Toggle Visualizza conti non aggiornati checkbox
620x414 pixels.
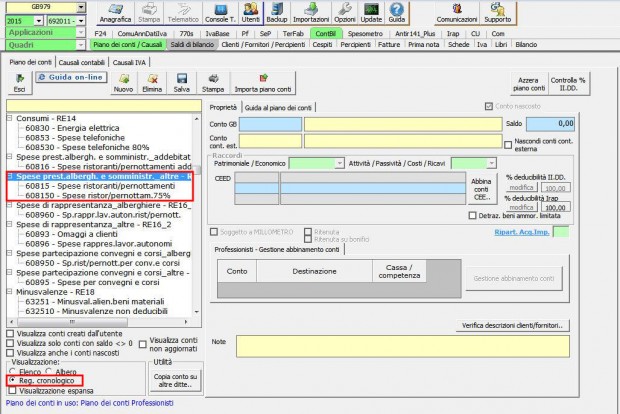(x=143, y=344)
